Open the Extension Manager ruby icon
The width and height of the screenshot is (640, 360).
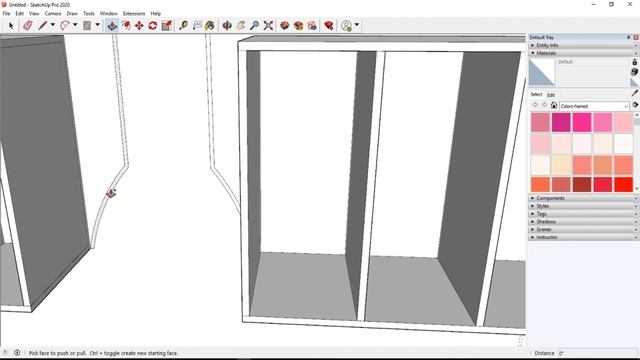[329, 26]
